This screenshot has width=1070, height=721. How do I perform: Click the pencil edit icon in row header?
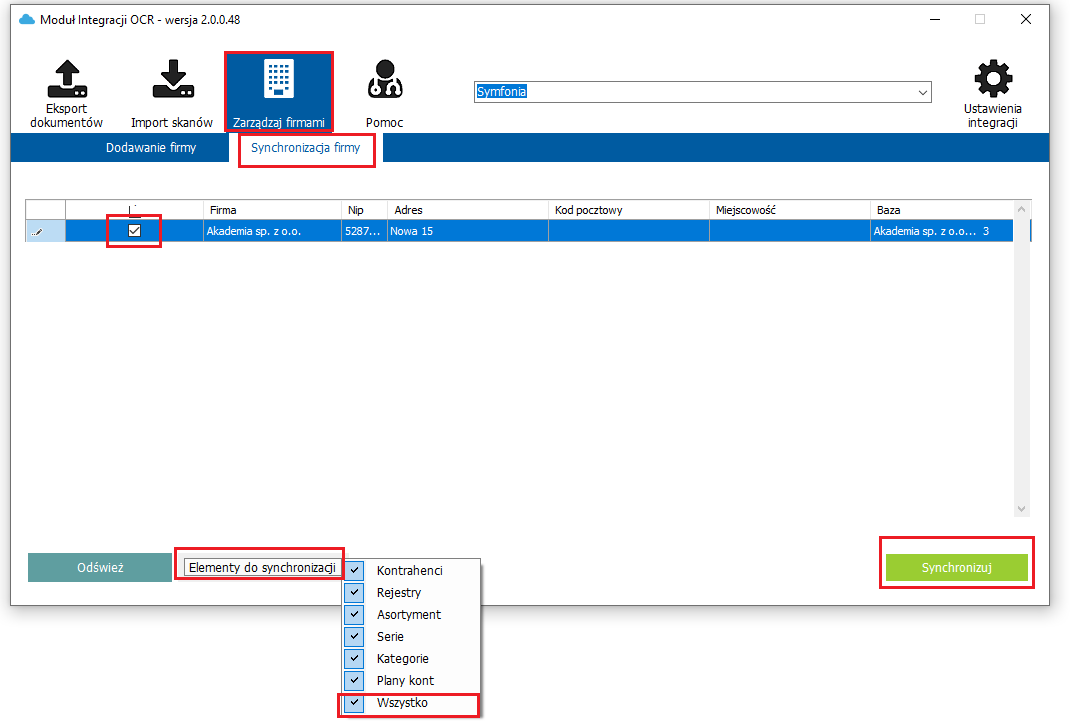(x=37, y=232)
